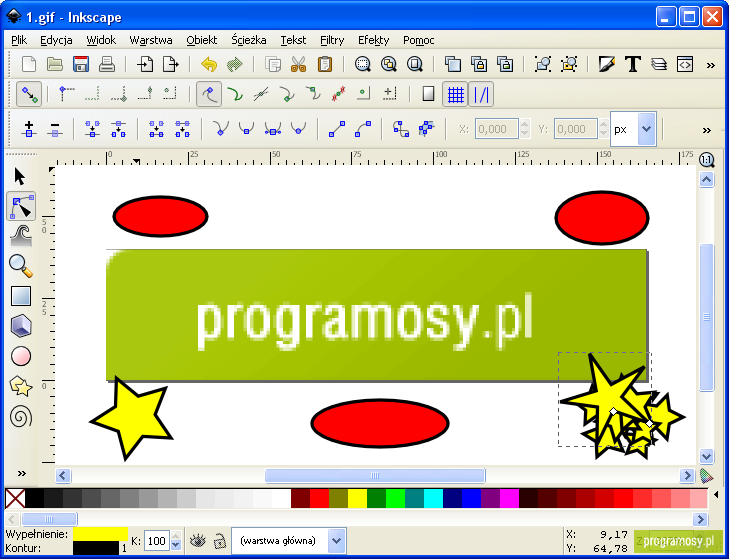Zoom to fit drawing icon
The width and height of the screenshot is (729, 559).
(x=389, y=64)
